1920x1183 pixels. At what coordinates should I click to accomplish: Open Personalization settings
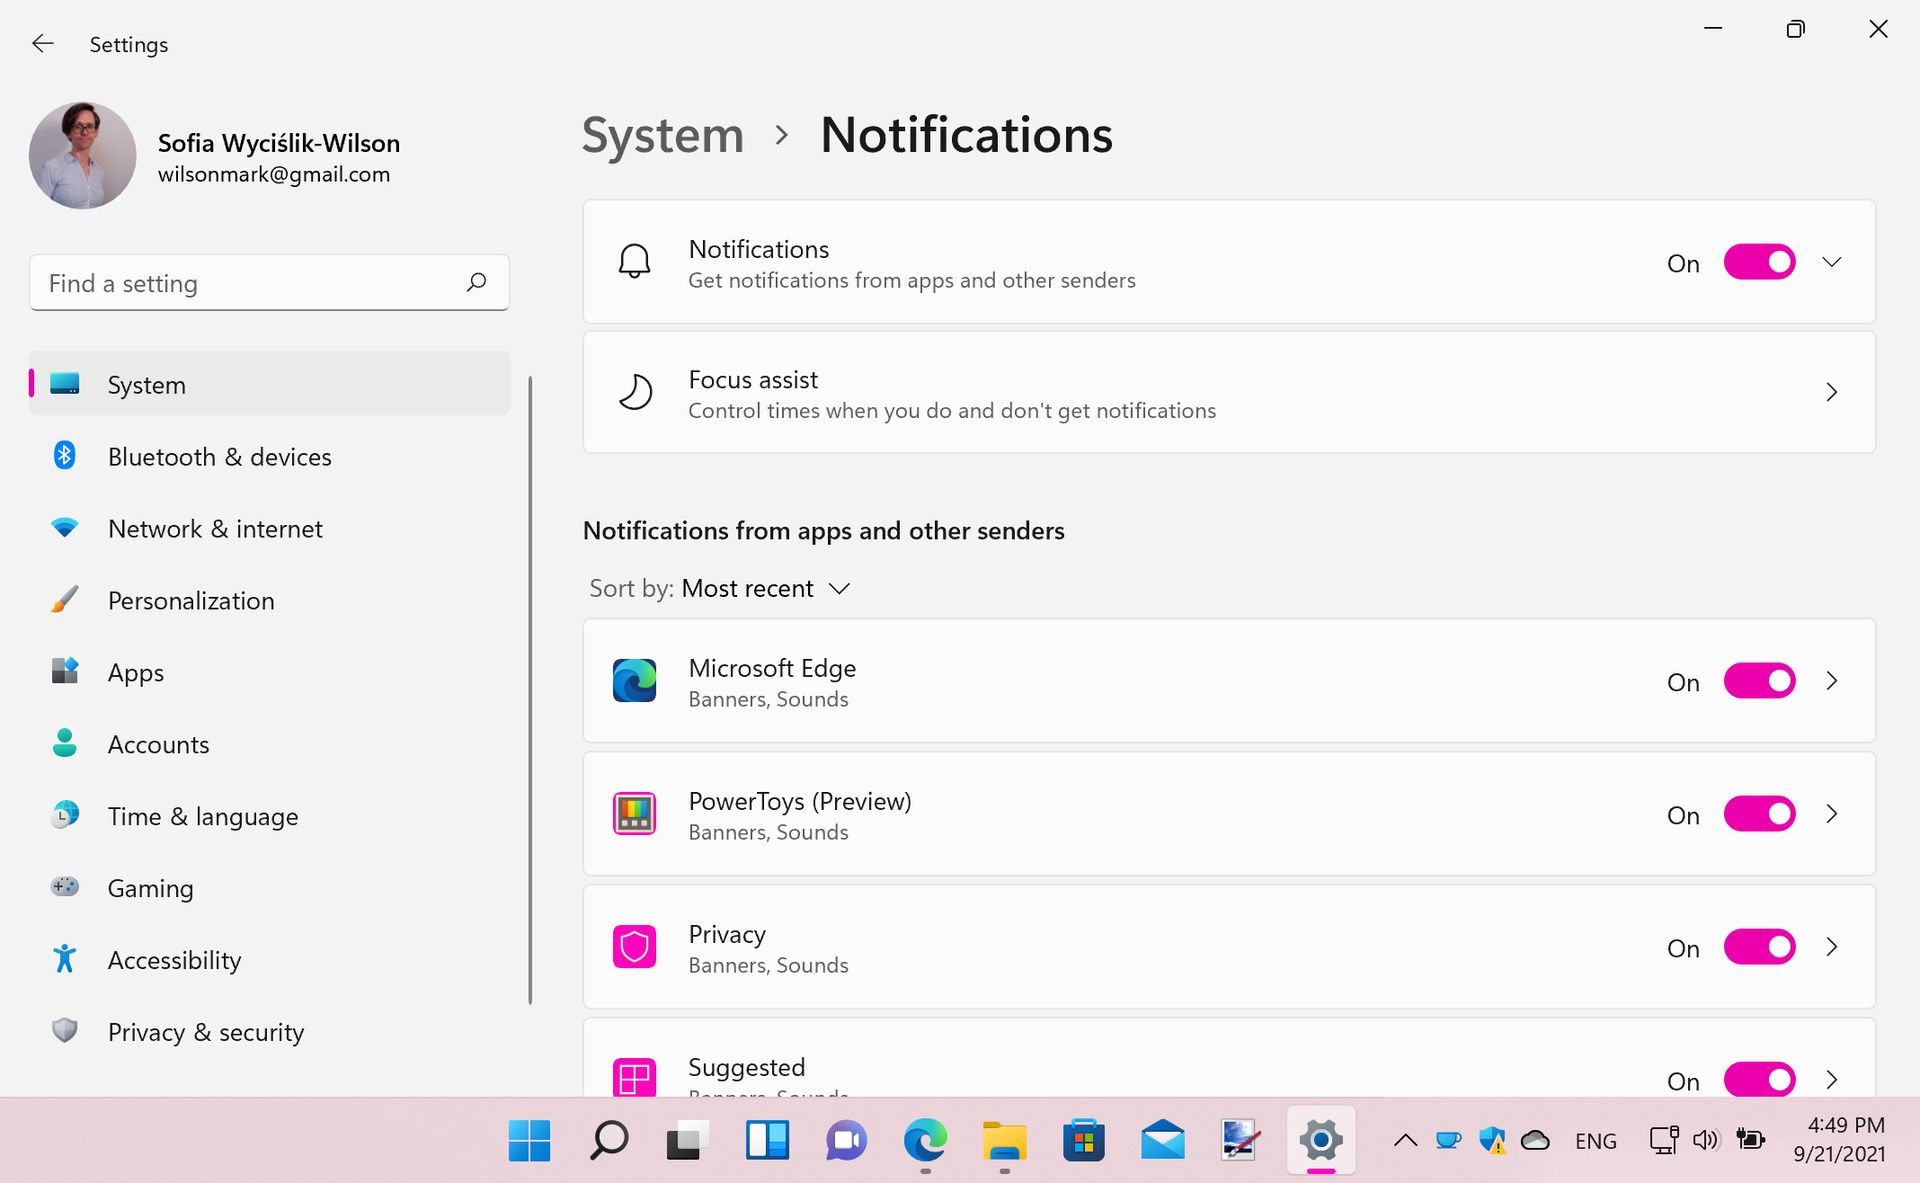191,600
